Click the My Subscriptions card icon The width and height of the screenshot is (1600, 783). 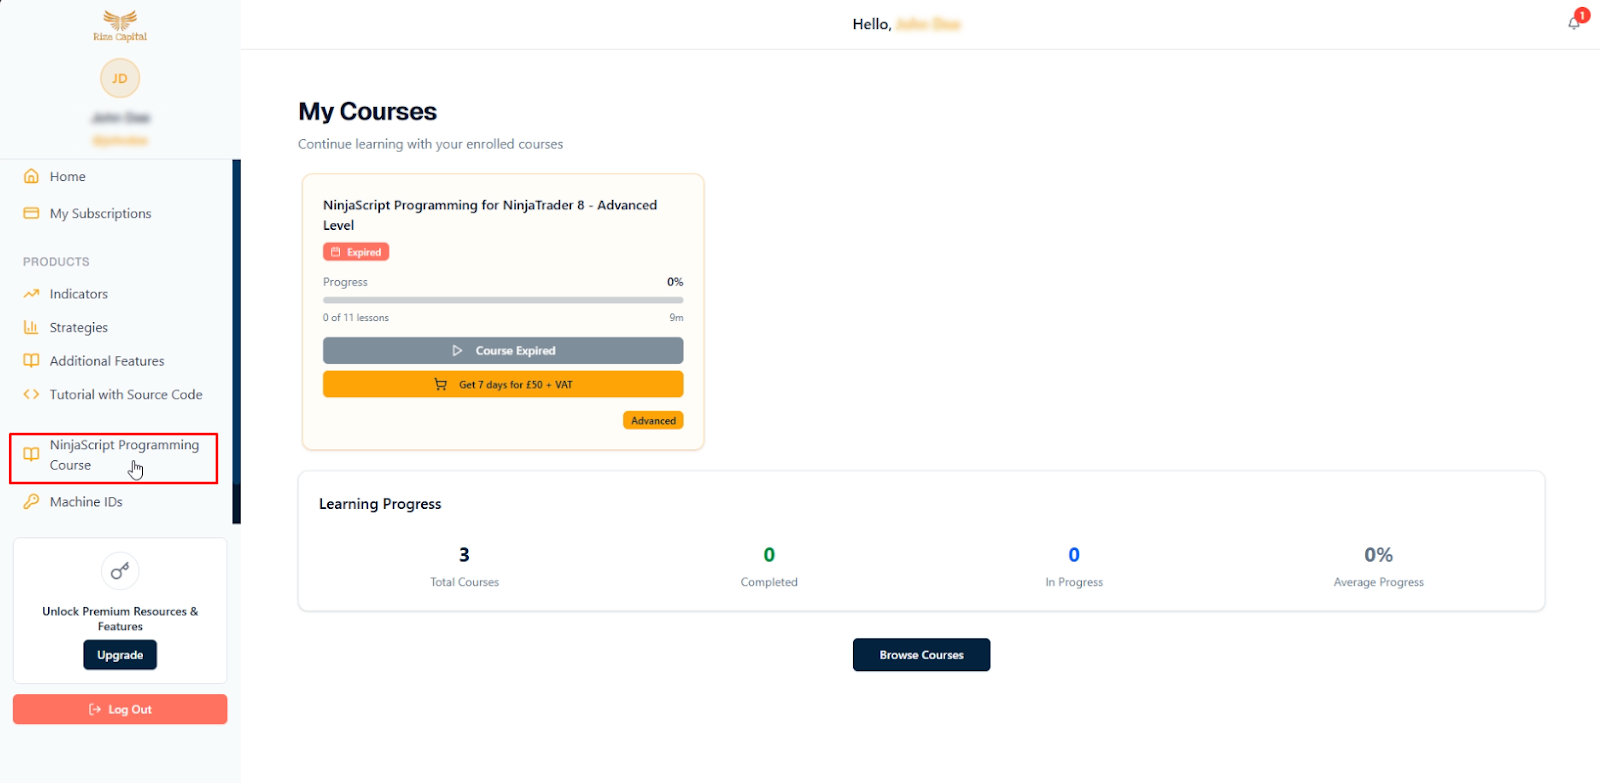pos(31,213)
